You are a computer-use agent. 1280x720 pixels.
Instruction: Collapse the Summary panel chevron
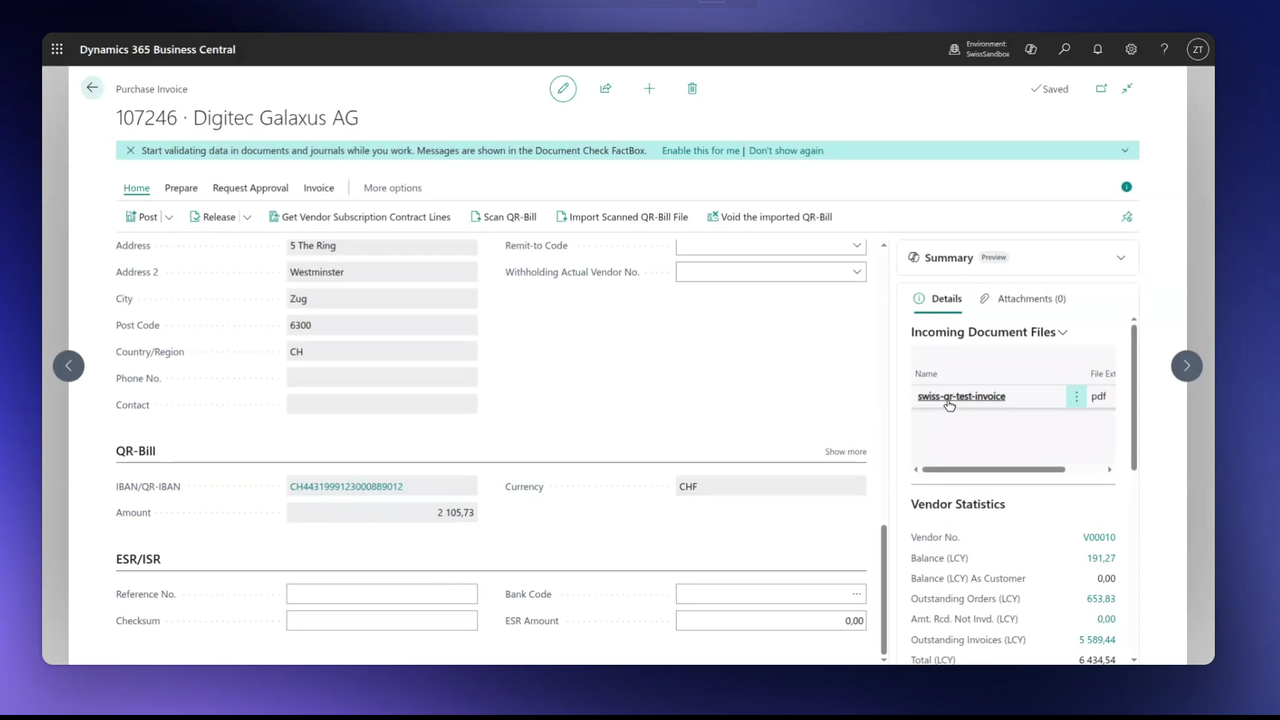[x=1121, y=258]
